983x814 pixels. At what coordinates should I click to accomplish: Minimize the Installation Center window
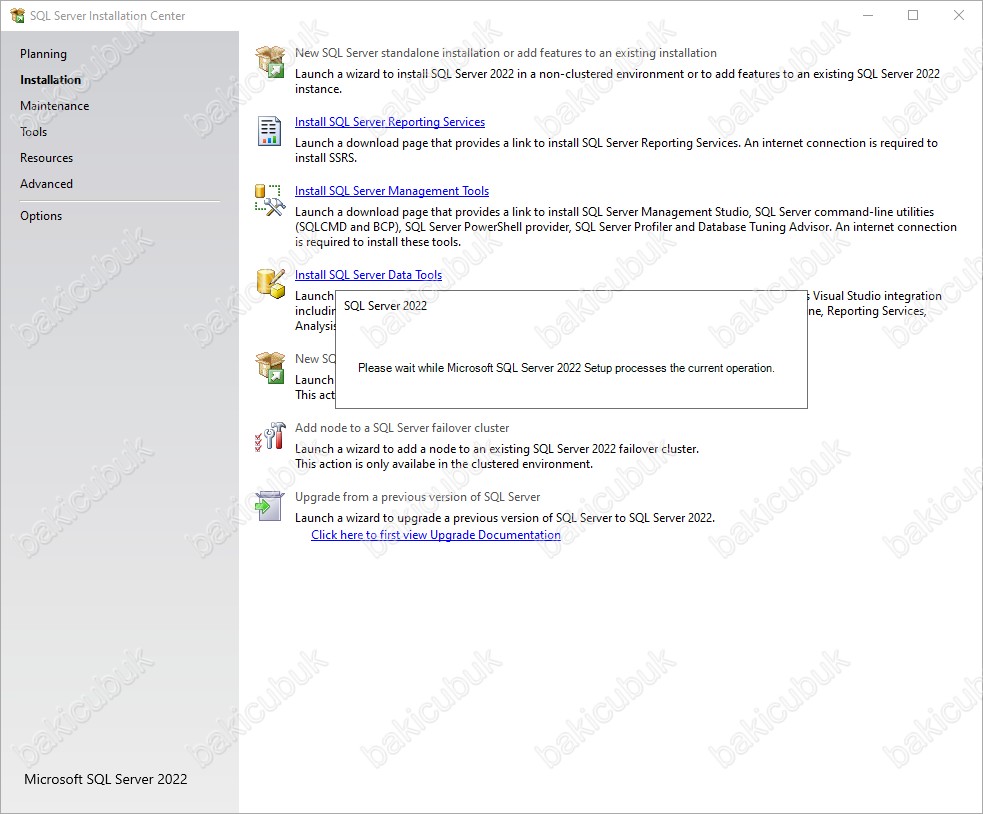click(x=868, y=16)
